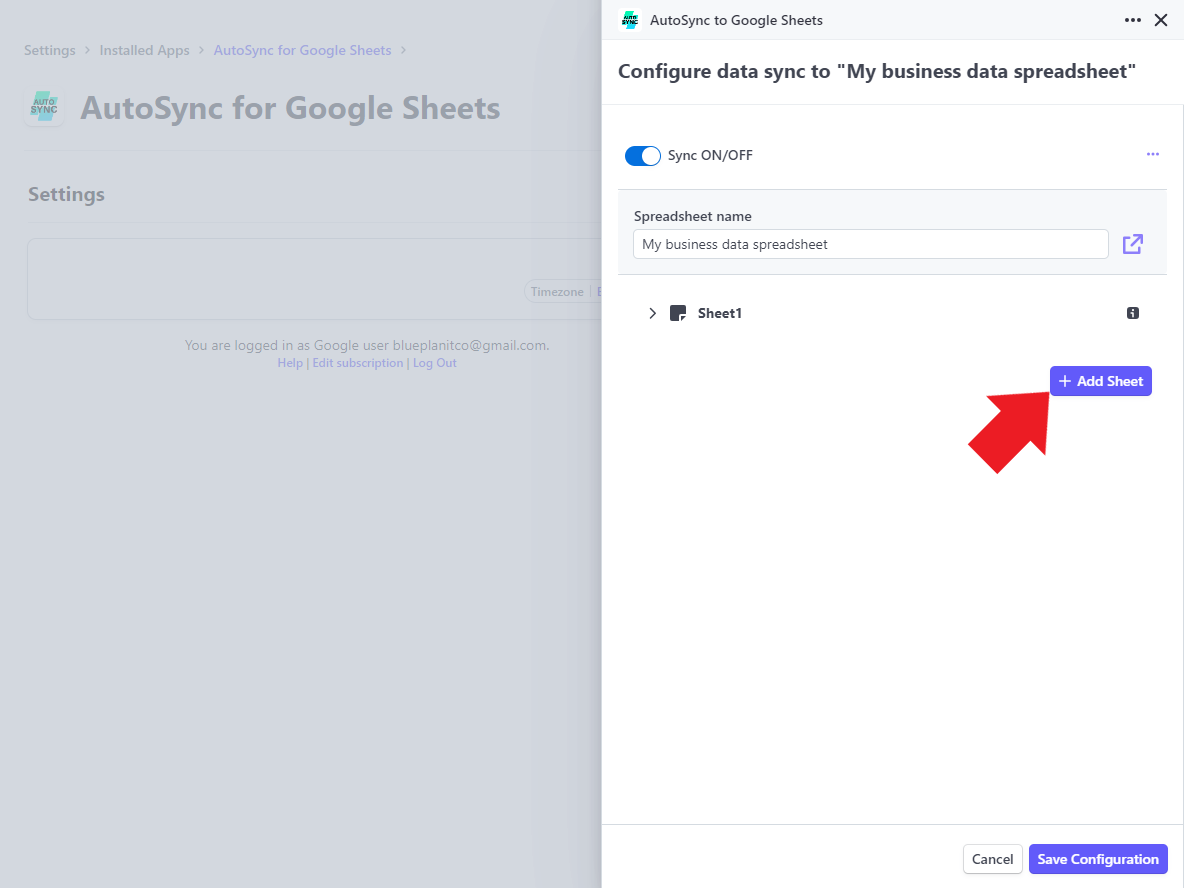Click the "AutoSync to Google Sheets" panel title
1184x888 pixels.
(736, 20)
